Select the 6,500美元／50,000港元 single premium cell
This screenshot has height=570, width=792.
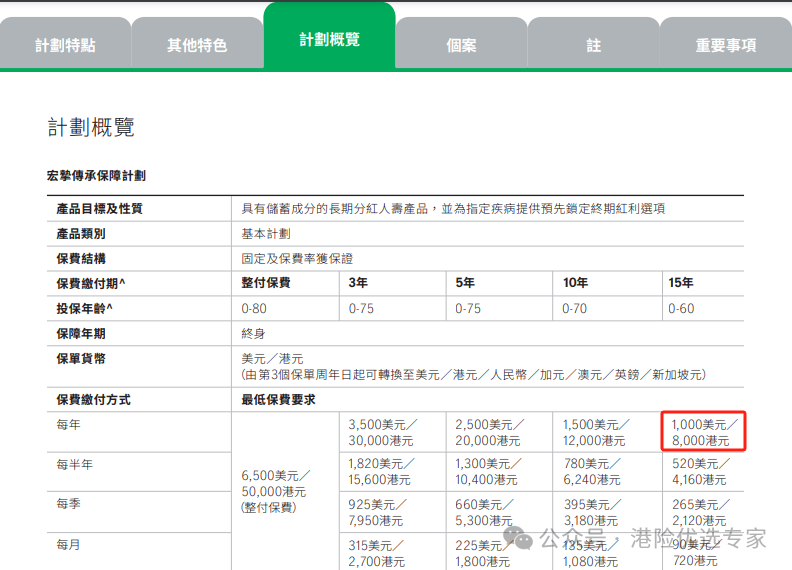pyautogui.click(x=275, y=491)
